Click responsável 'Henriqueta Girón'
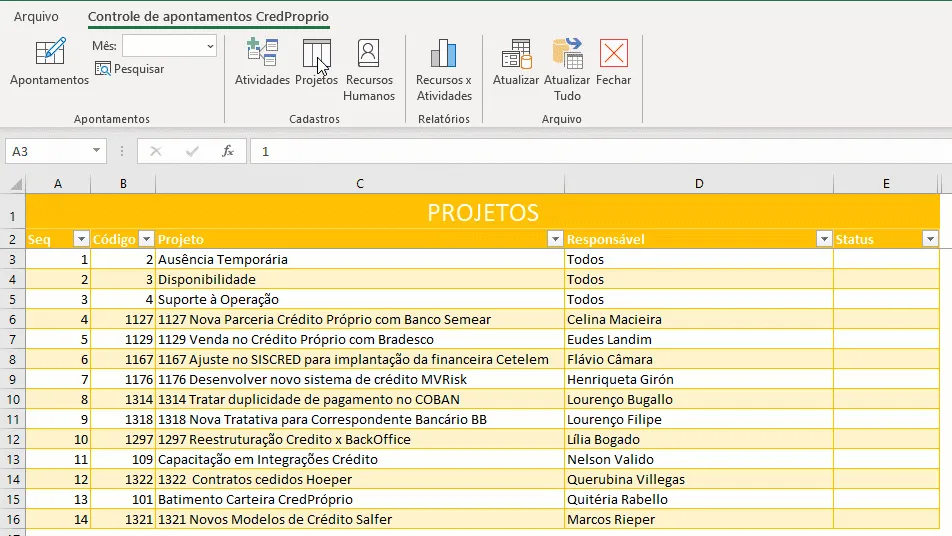The image size is (952, 536). [699, 380]
